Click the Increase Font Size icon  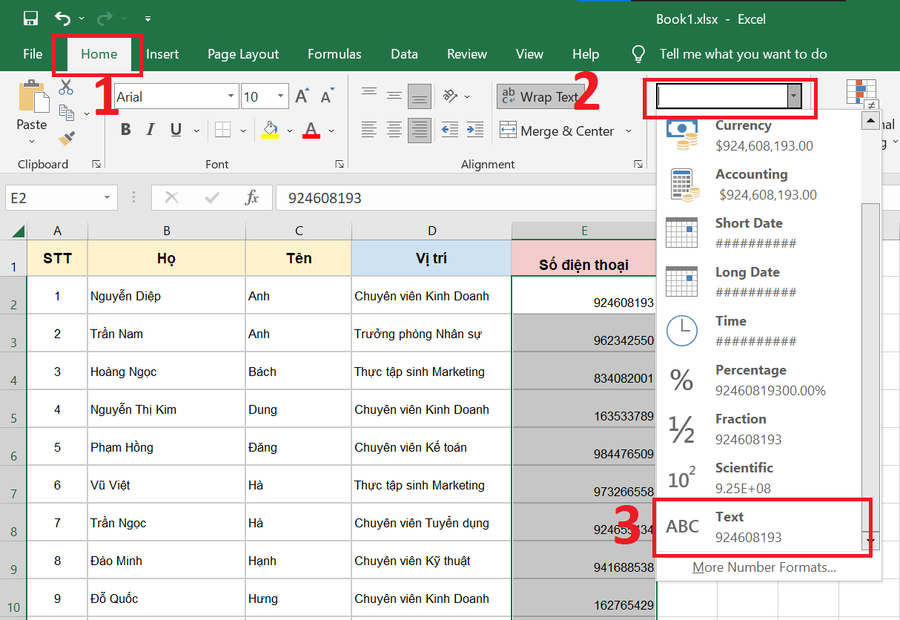point(302,96)
